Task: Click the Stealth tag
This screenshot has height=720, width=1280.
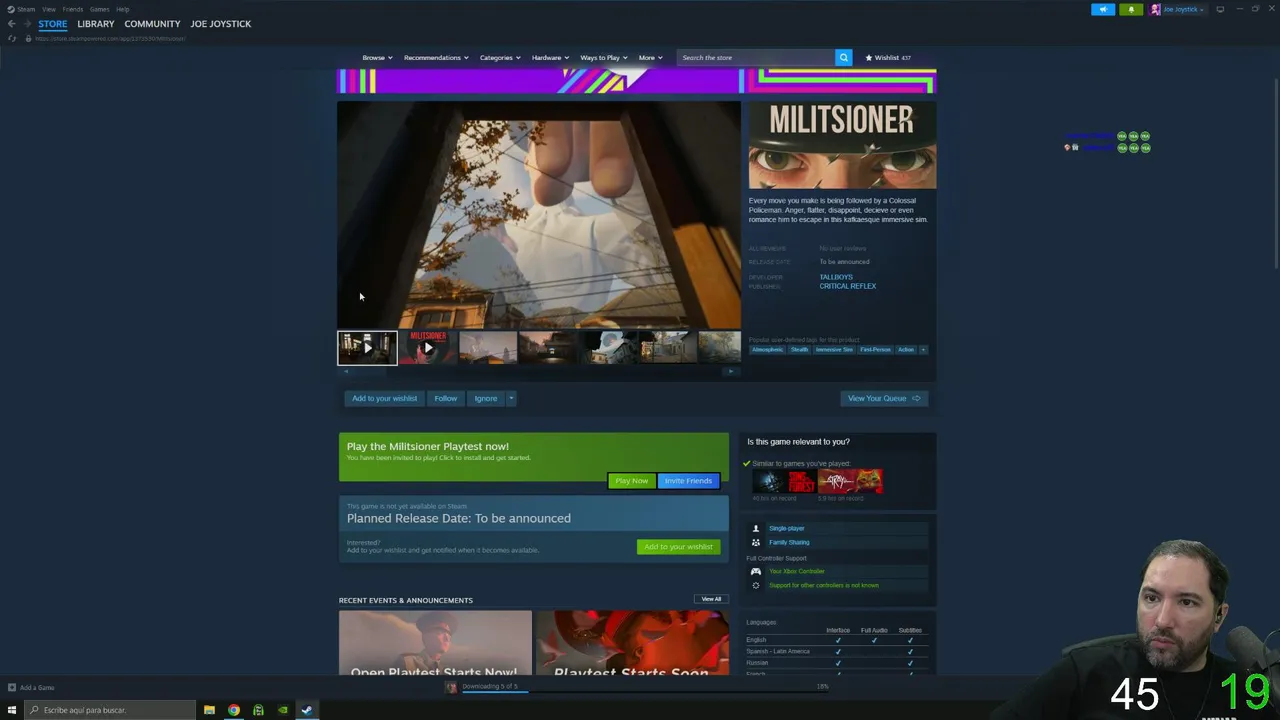Action: pos(799,350)
